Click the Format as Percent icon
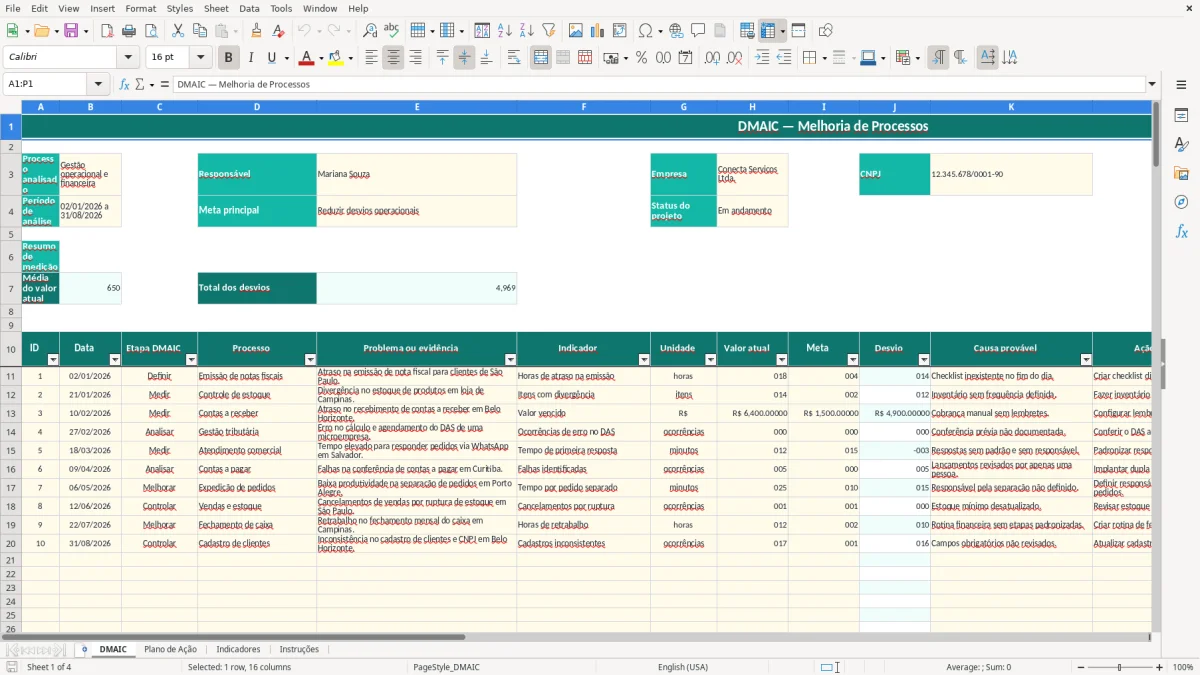The height and width of the screenshot is (675, 1200). pyautogui.click(x=642, y=58)
